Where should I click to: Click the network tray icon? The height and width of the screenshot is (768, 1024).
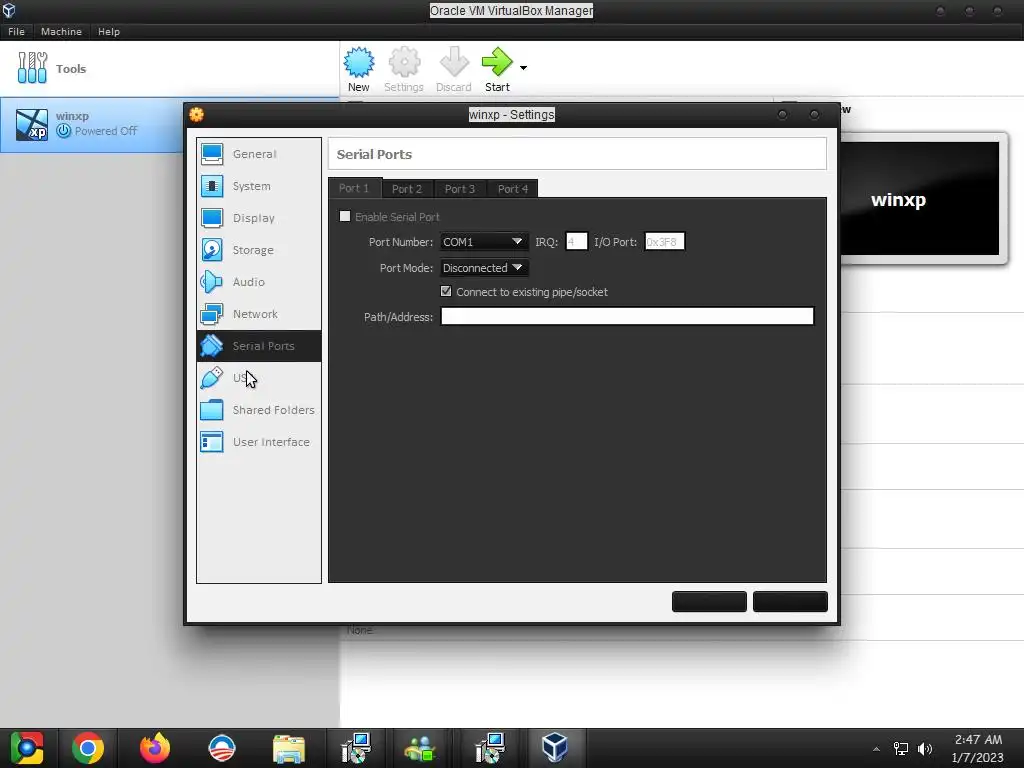click(x=901, y=748)
